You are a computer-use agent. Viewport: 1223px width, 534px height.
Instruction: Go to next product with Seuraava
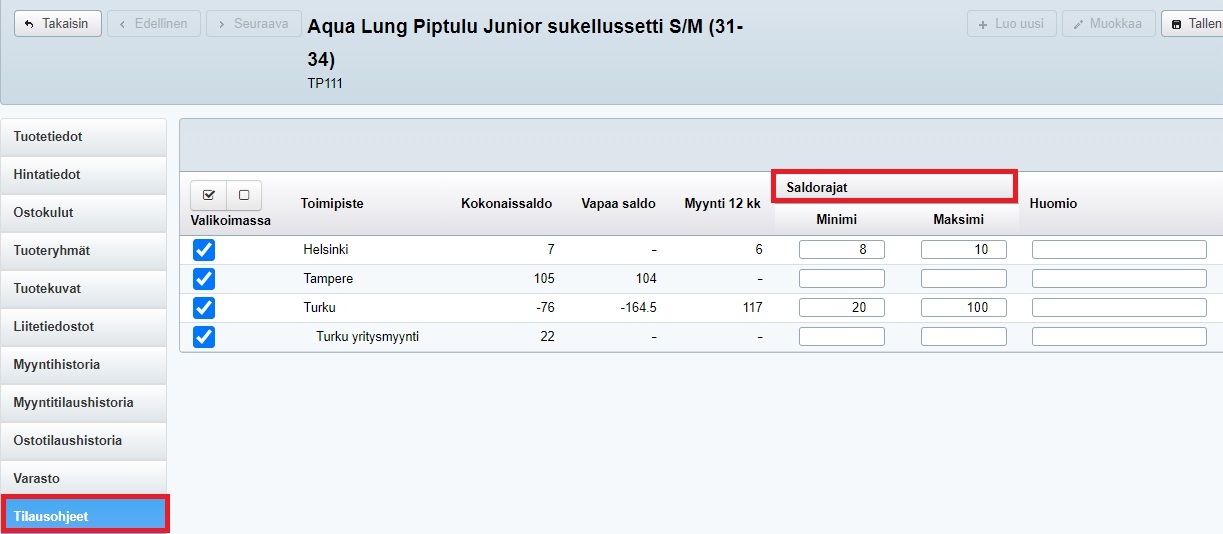pyautogui.click(x=253, y=23)
